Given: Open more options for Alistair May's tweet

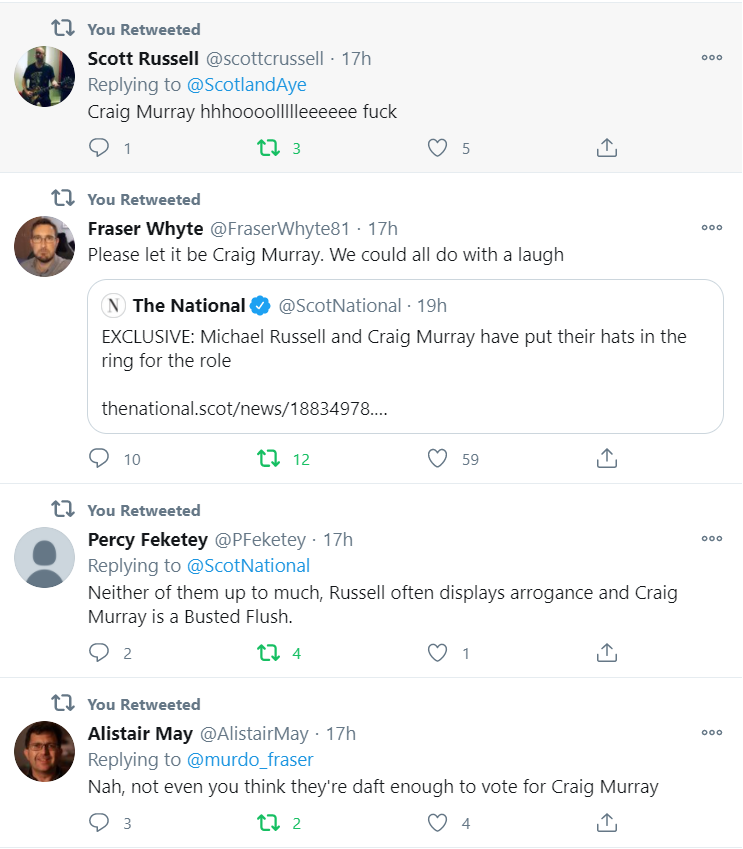Looking at the screenshot, I should [711, 733].
